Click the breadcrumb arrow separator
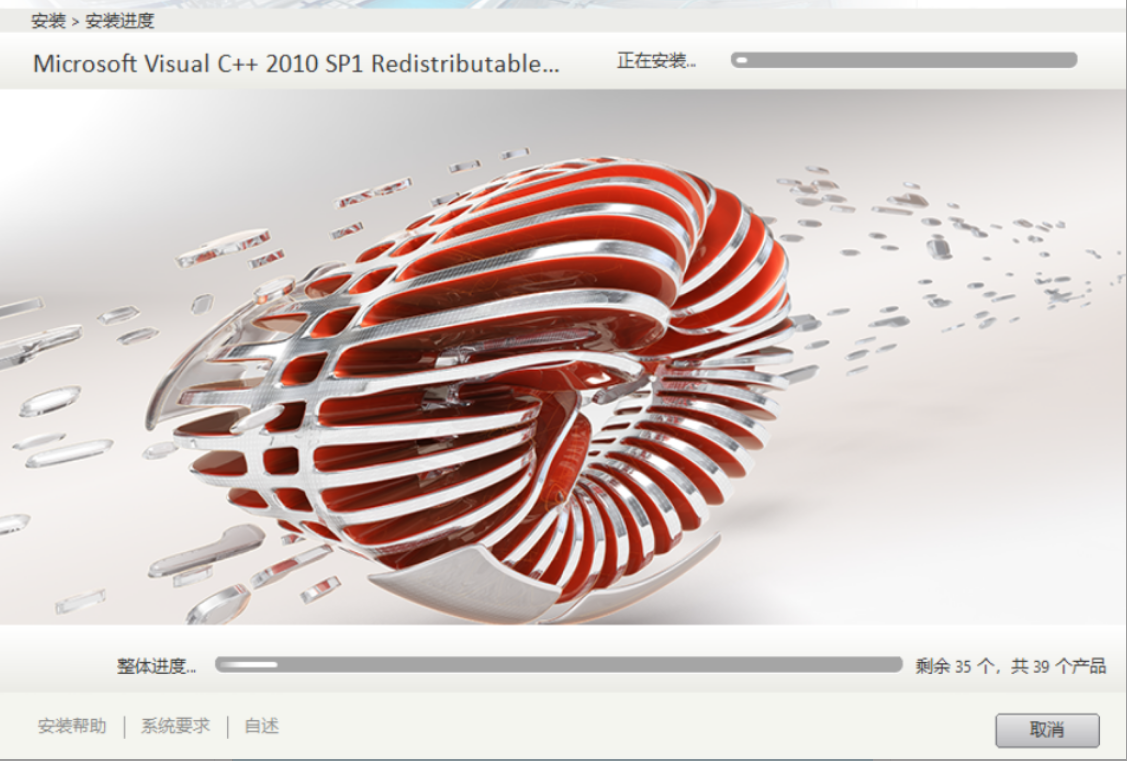This screenshot has width=1127, height=761. (75, 21)
